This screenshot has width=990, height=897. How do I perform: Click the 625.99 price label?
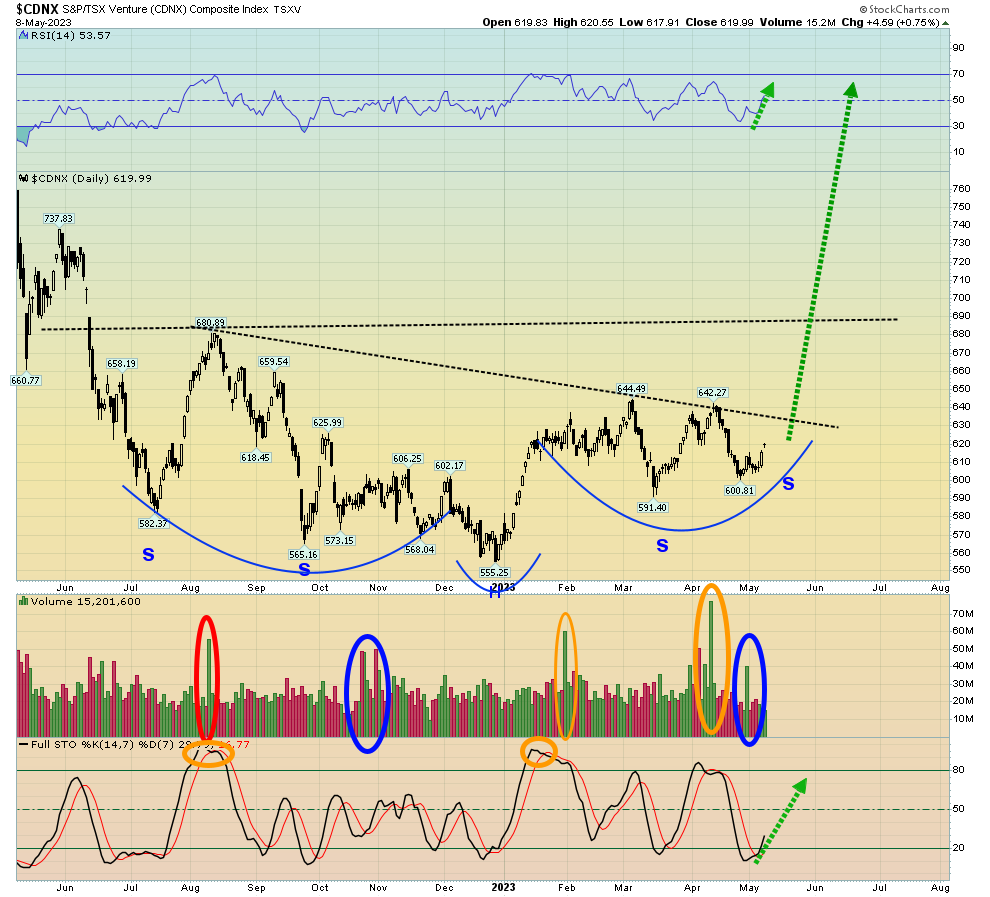(x=327, y=423)
